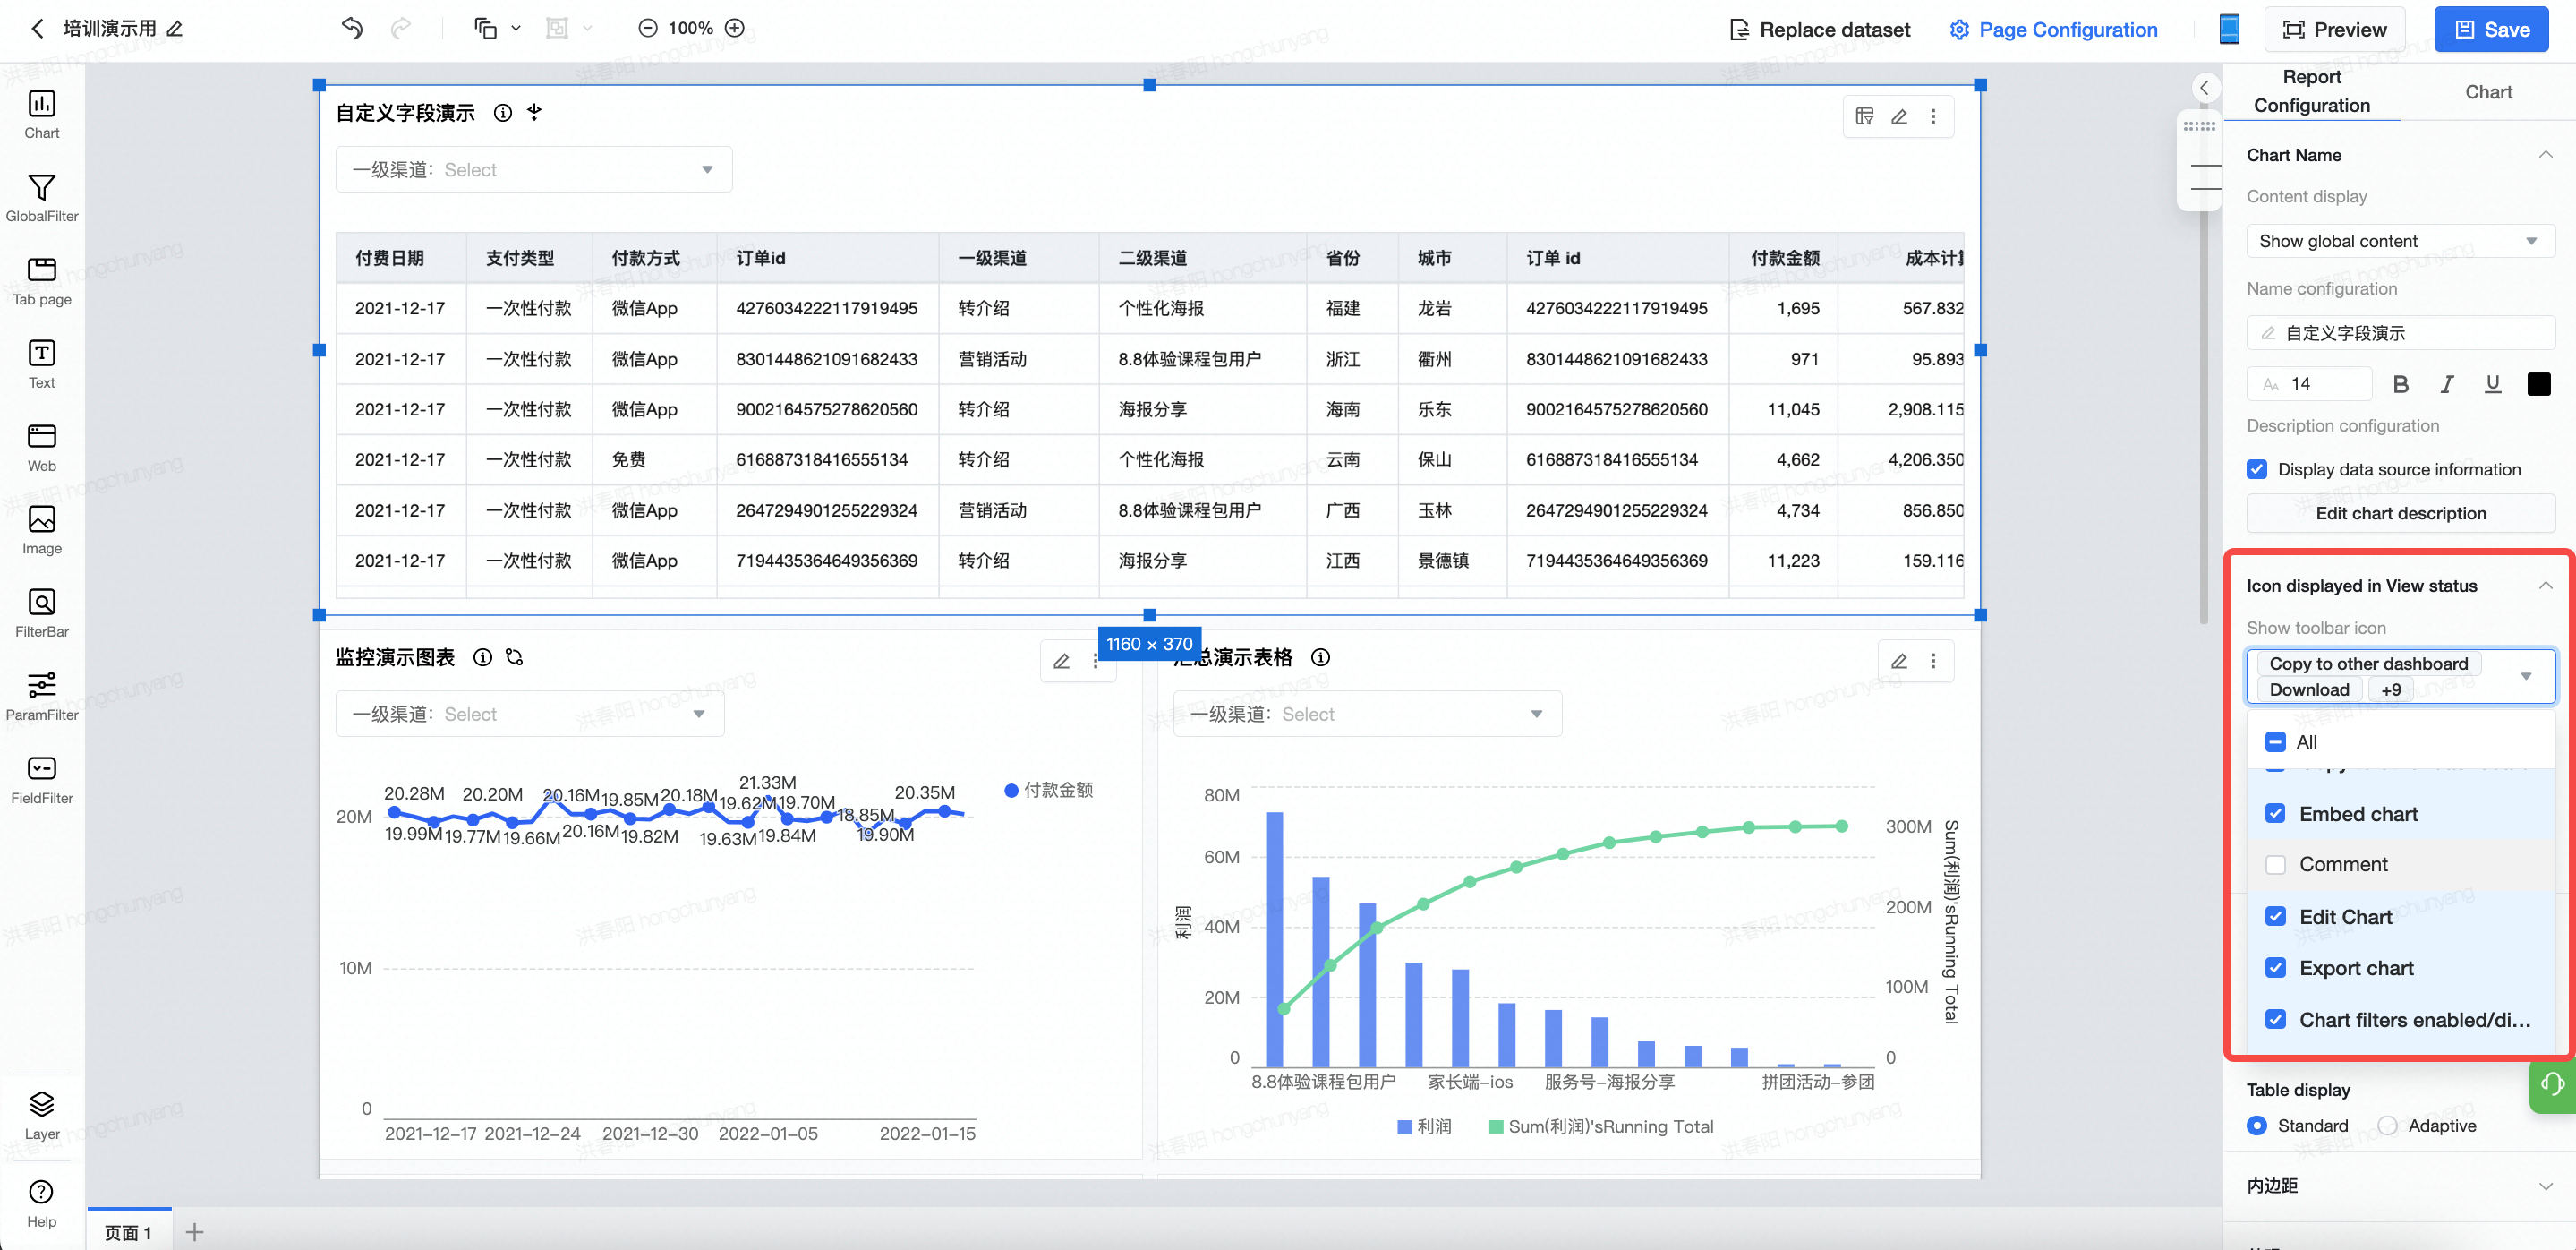This screenshot has width=2576, height=1250.
Task: Open 一级渠道 dropdown in 监控演示图表
Action: [530, 714]
